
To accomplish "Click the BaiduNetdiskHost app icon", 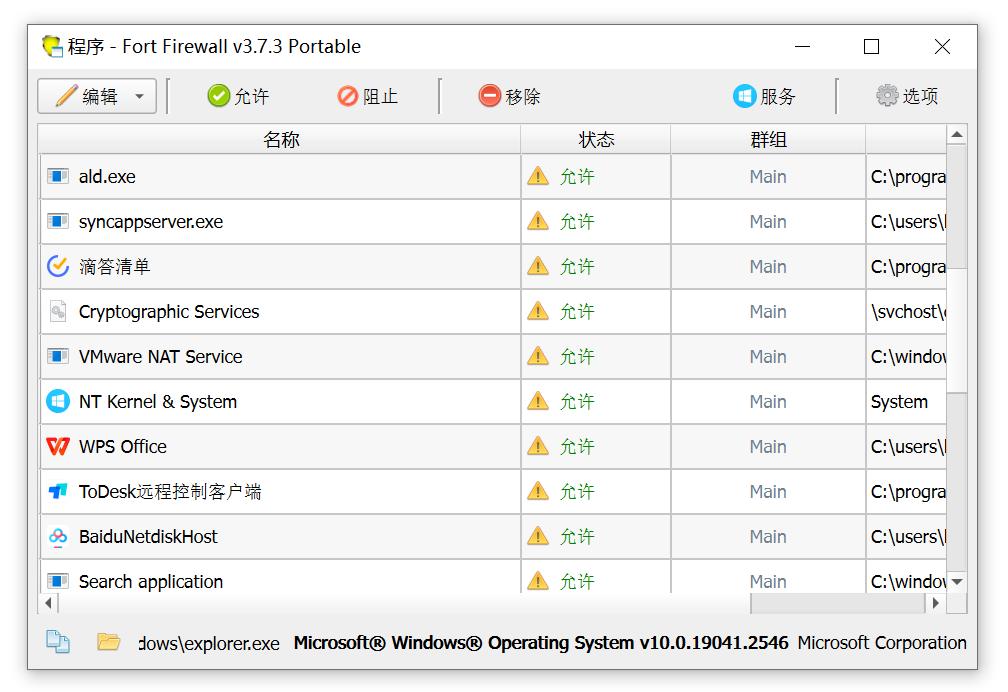I will tap(60, 536).
